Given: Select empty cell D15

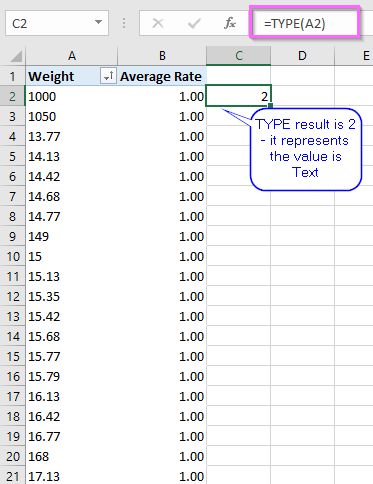Looking at the screenshot, I should [x=302, y=356].
